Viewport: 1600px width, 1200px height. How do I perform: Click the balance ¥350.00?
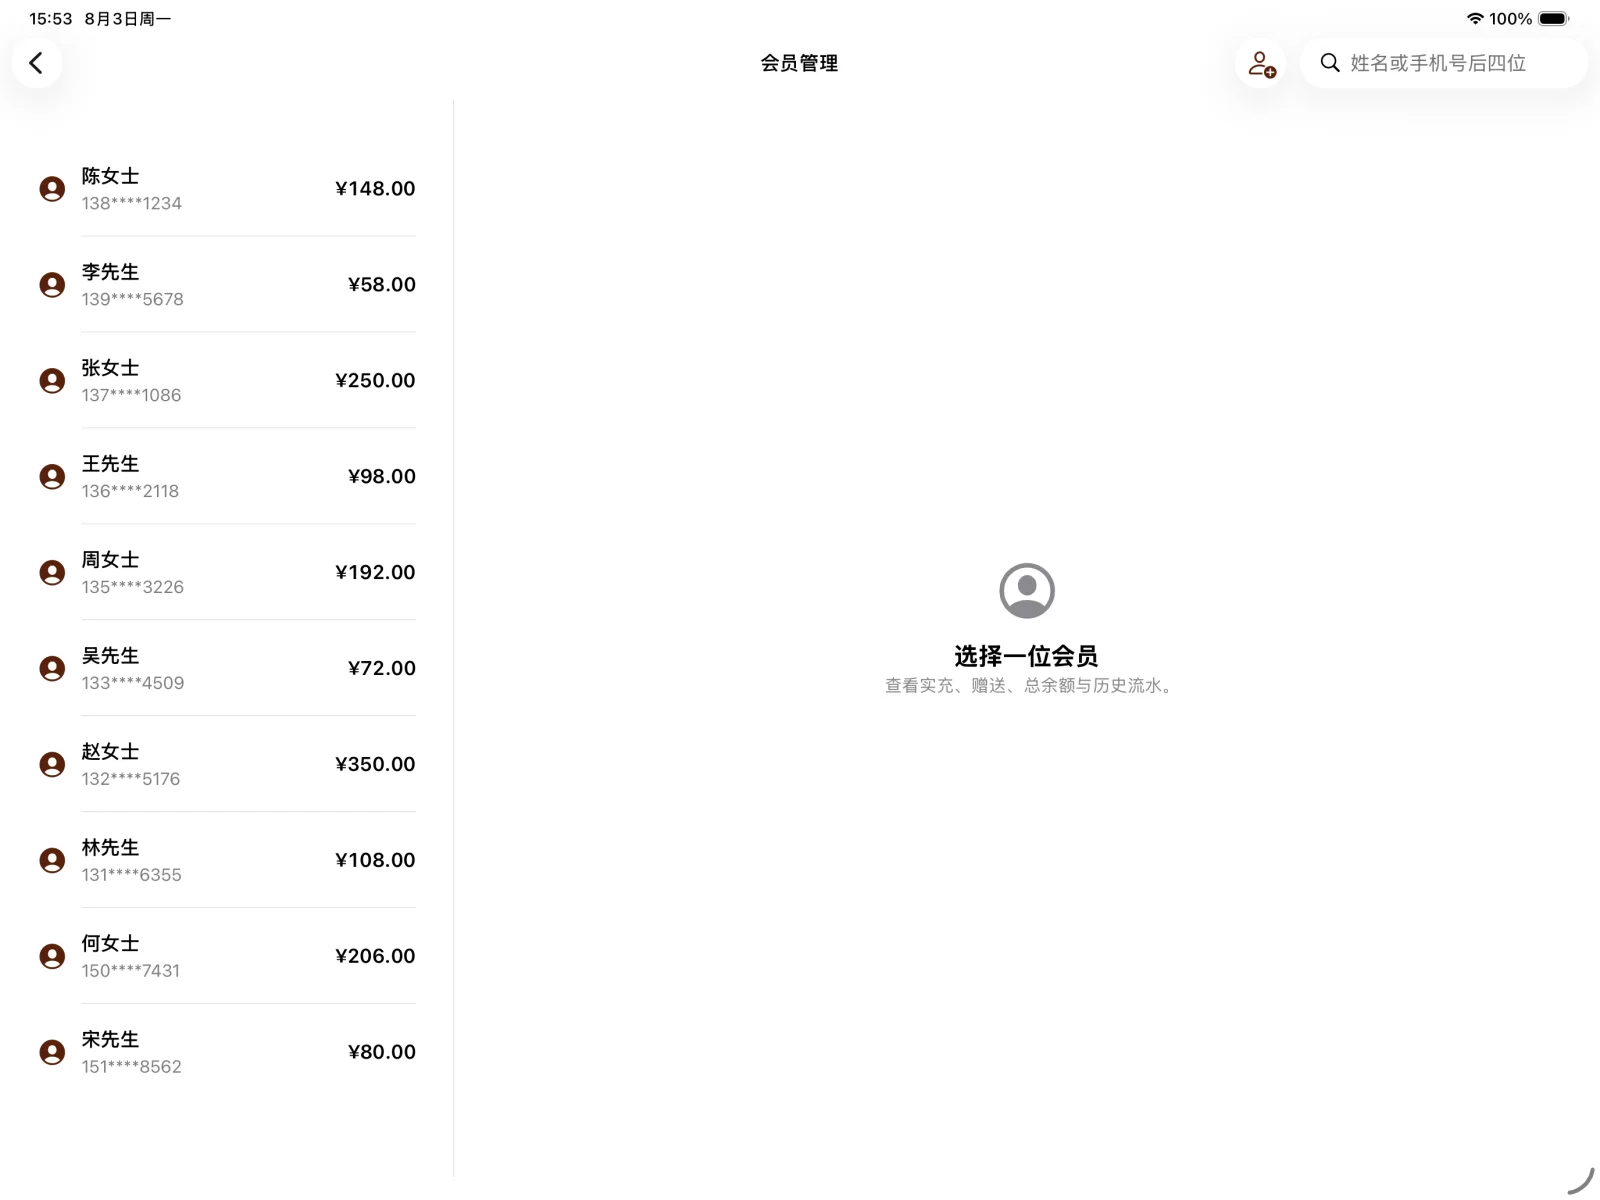[375, 765]
